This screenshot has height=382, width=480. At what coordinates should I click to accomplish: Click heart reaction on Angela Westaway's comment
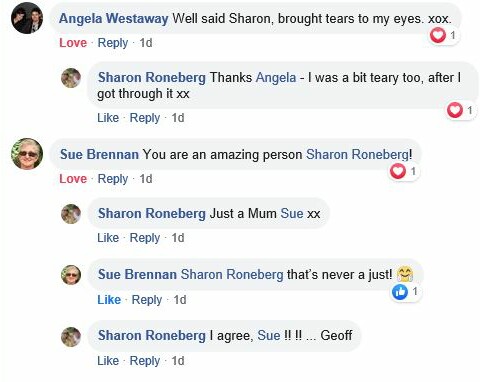[438, 35]
